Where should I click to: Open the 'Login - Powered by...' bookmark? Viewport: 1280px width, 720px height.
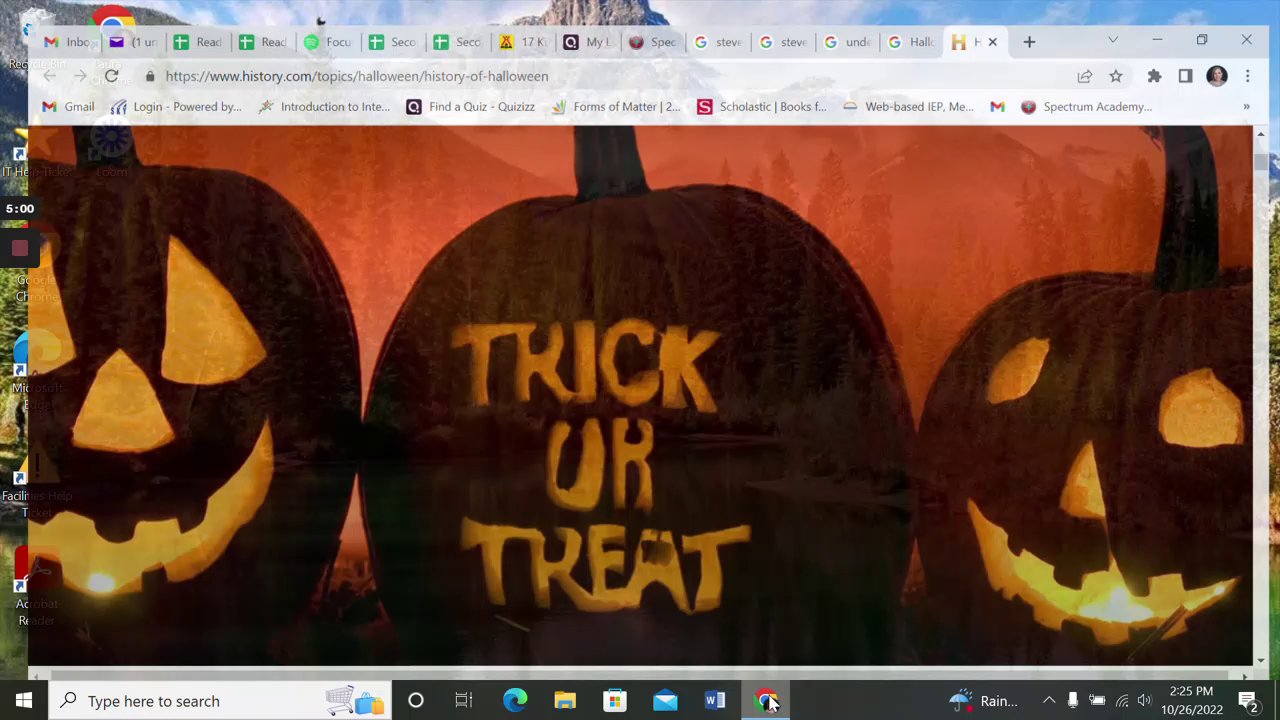[176, 107]
